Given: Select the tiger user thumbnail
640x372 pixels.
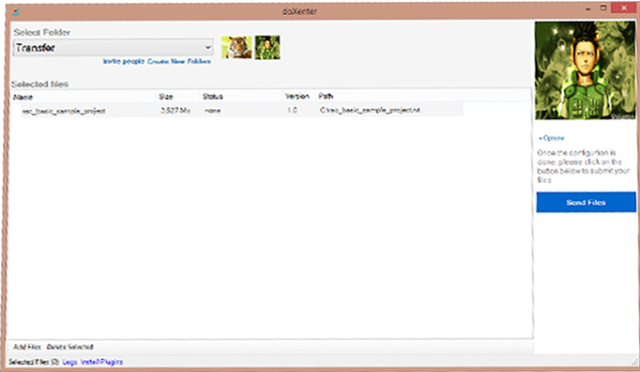Looking at the screenshot, I should point(237,47).
